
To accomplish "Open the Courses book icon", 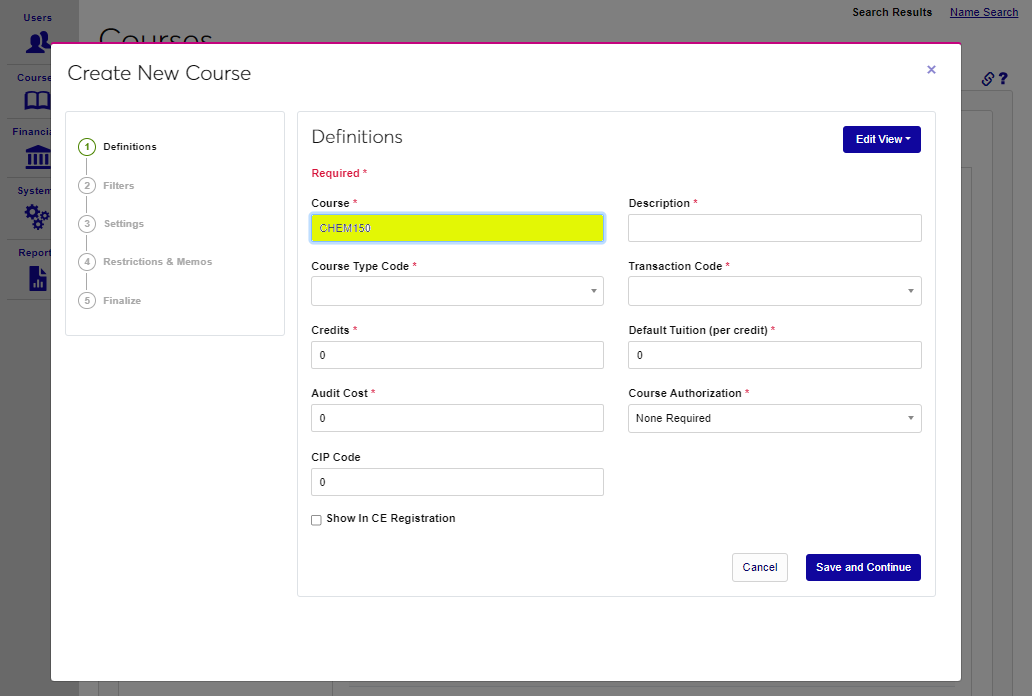I will [x=37, y=100].
